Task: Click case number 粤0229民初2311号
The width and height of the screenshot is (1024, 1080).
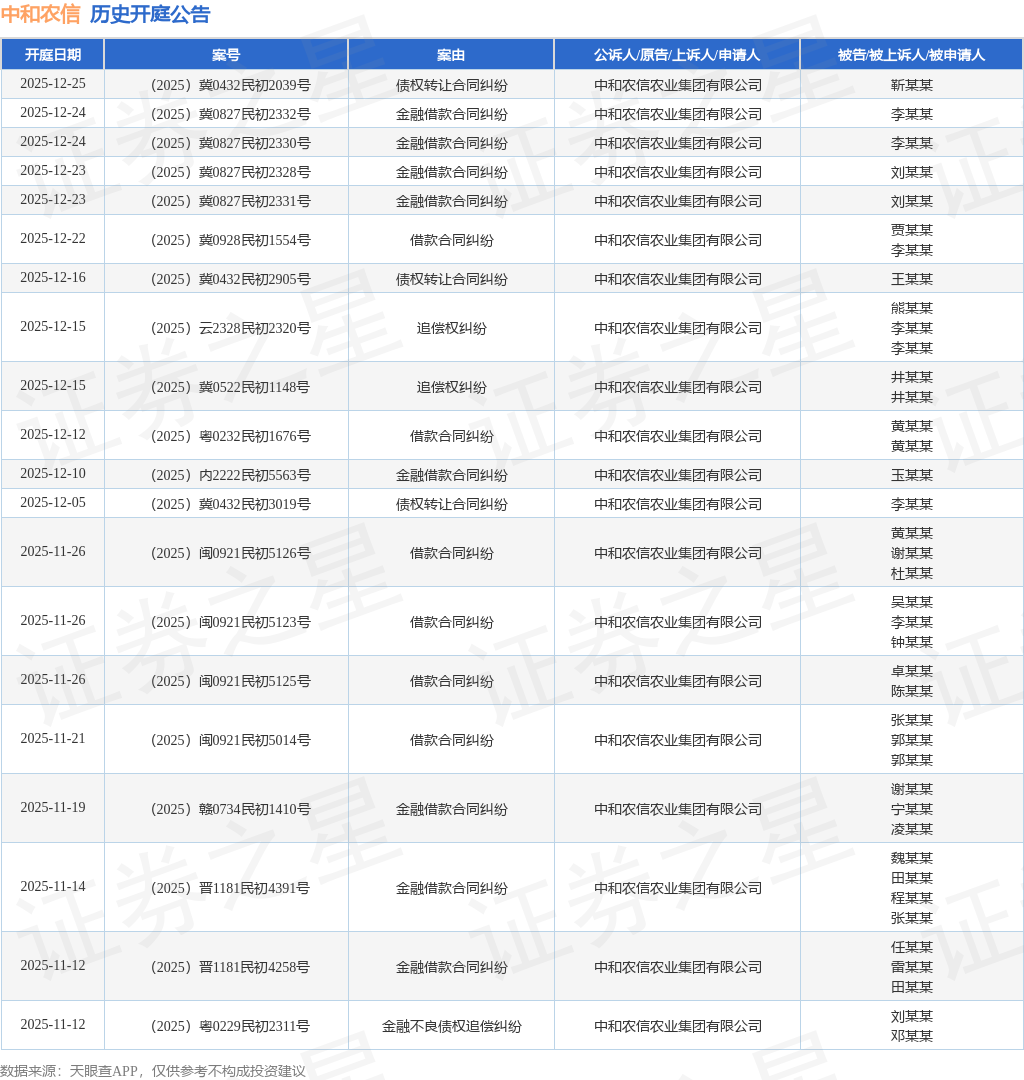Action: 231,1026
